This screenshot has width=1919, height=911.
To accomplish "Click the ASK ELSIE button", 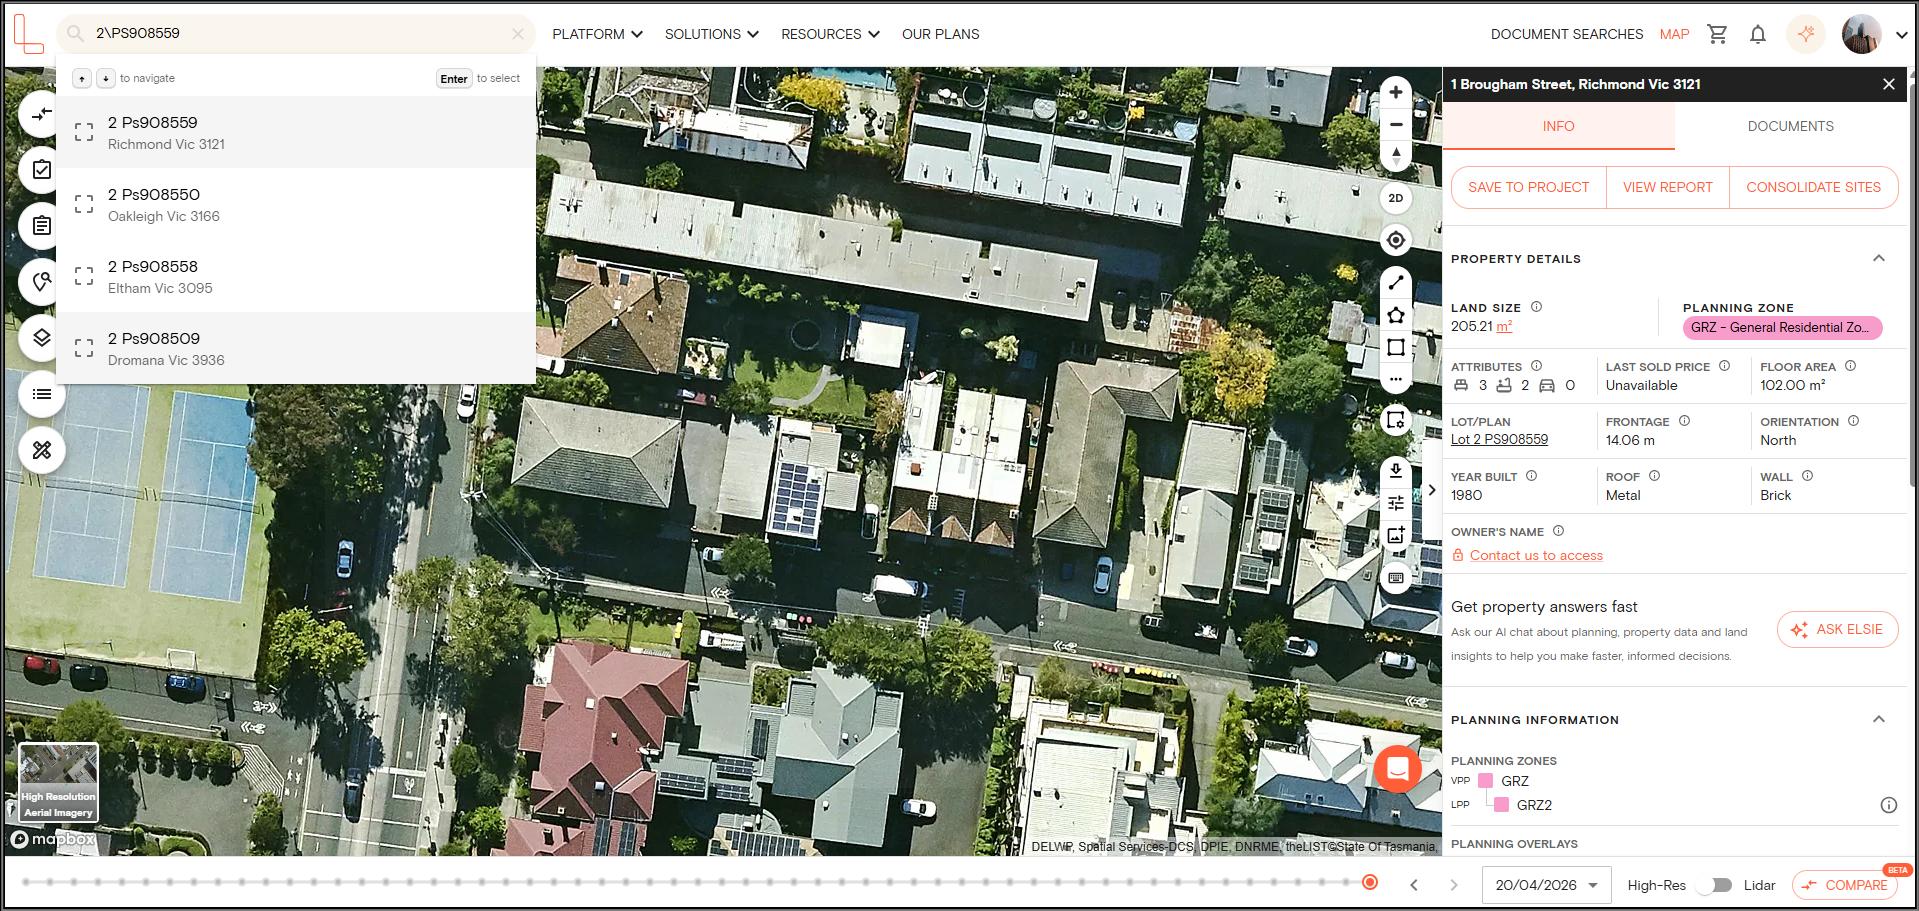I will coord(1837,629).
